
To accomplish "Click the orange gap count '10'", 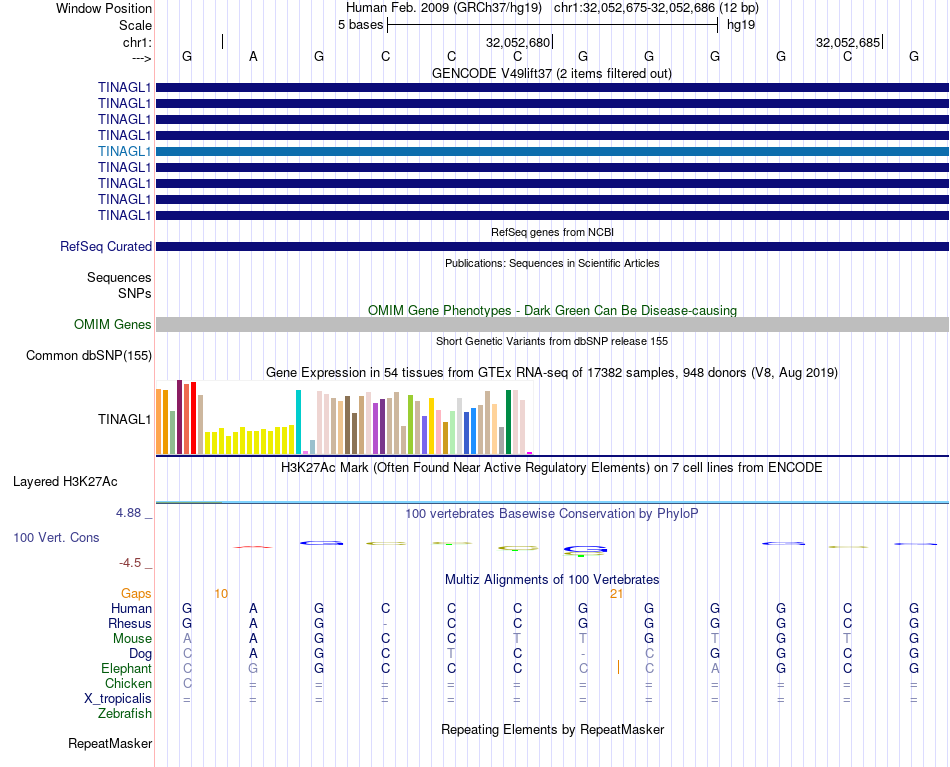I will click(221, 594).
